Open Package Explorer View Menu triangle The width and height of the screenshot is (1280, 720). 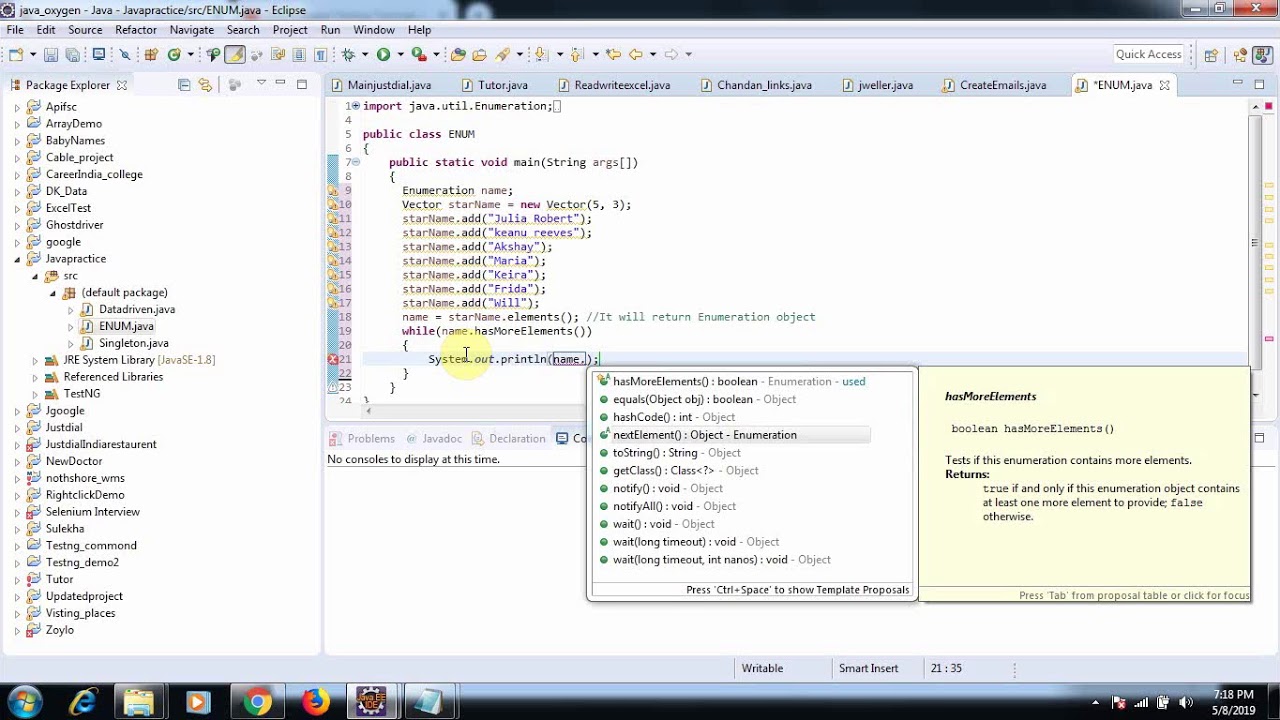click(261, 84)
